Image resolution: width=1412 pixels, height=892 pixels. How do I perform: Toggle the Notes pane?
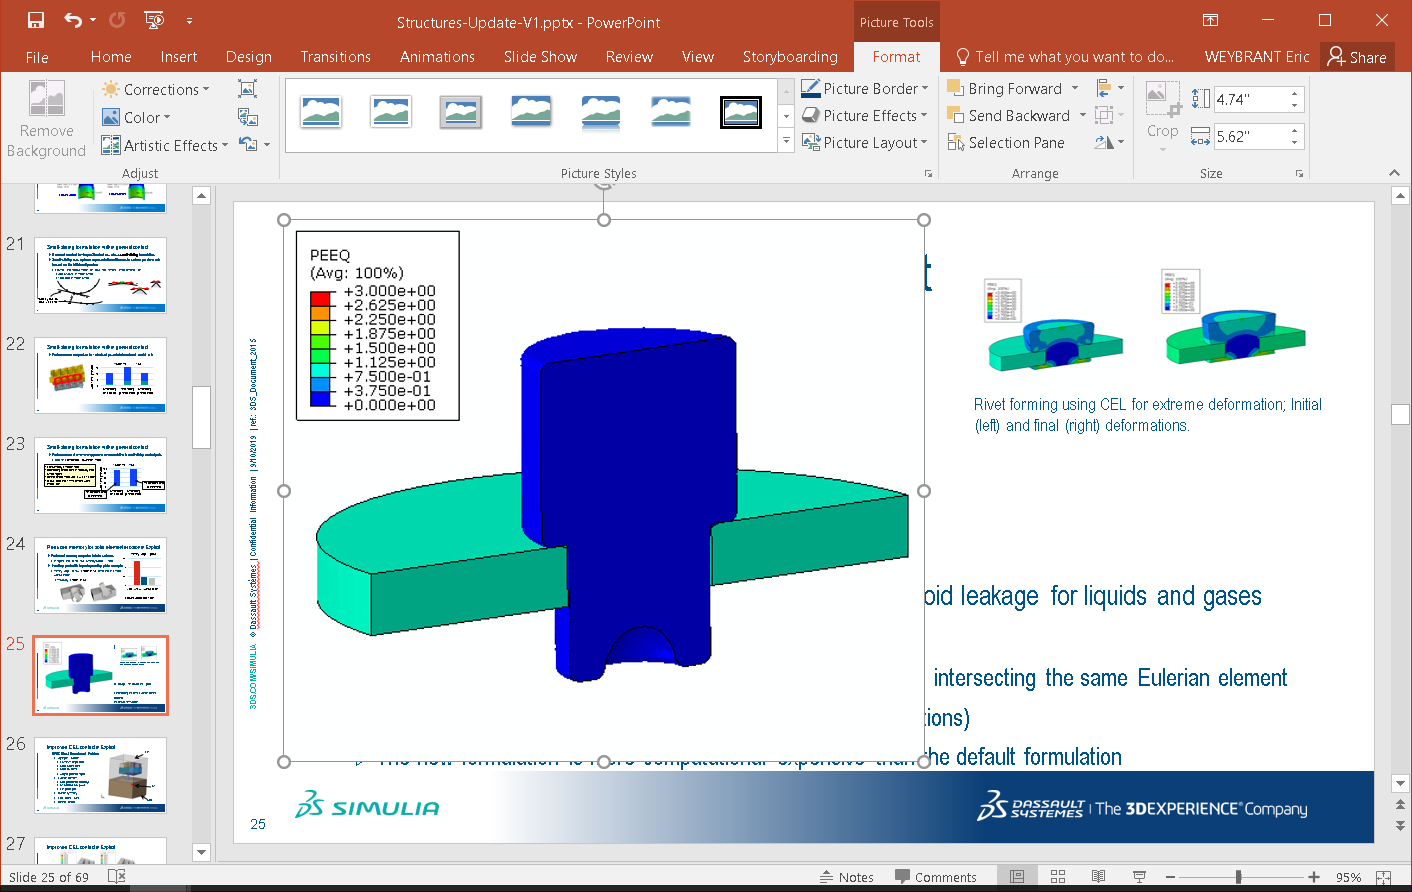[x=847, y=877]
